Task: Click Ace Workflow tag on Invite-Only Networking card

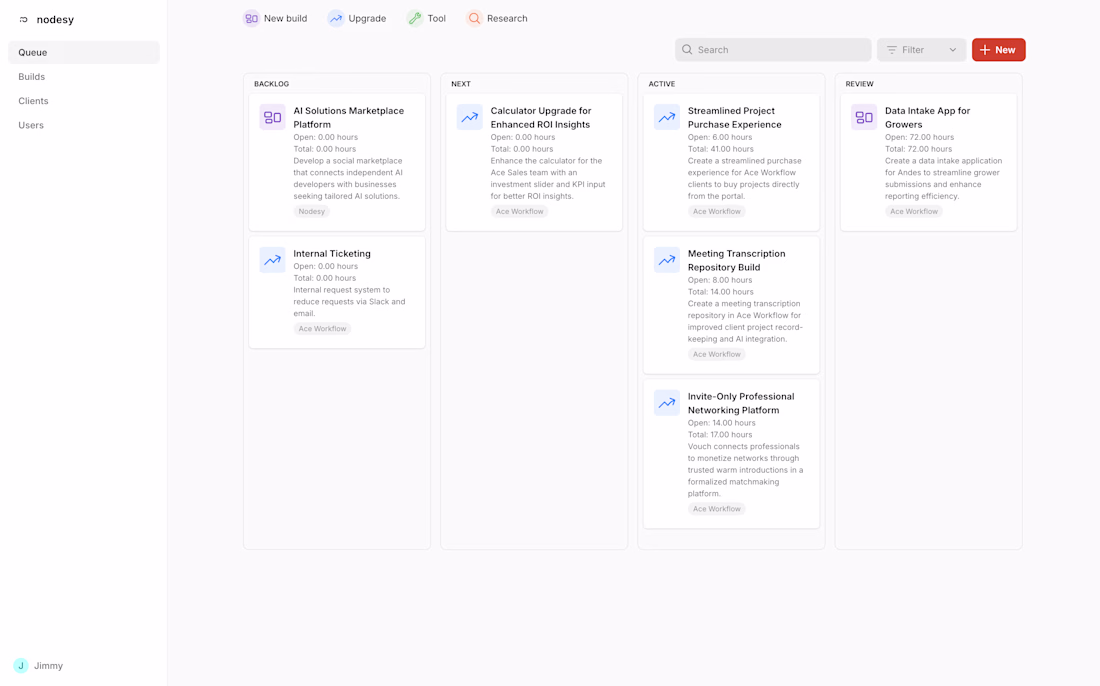Action: 717,509
